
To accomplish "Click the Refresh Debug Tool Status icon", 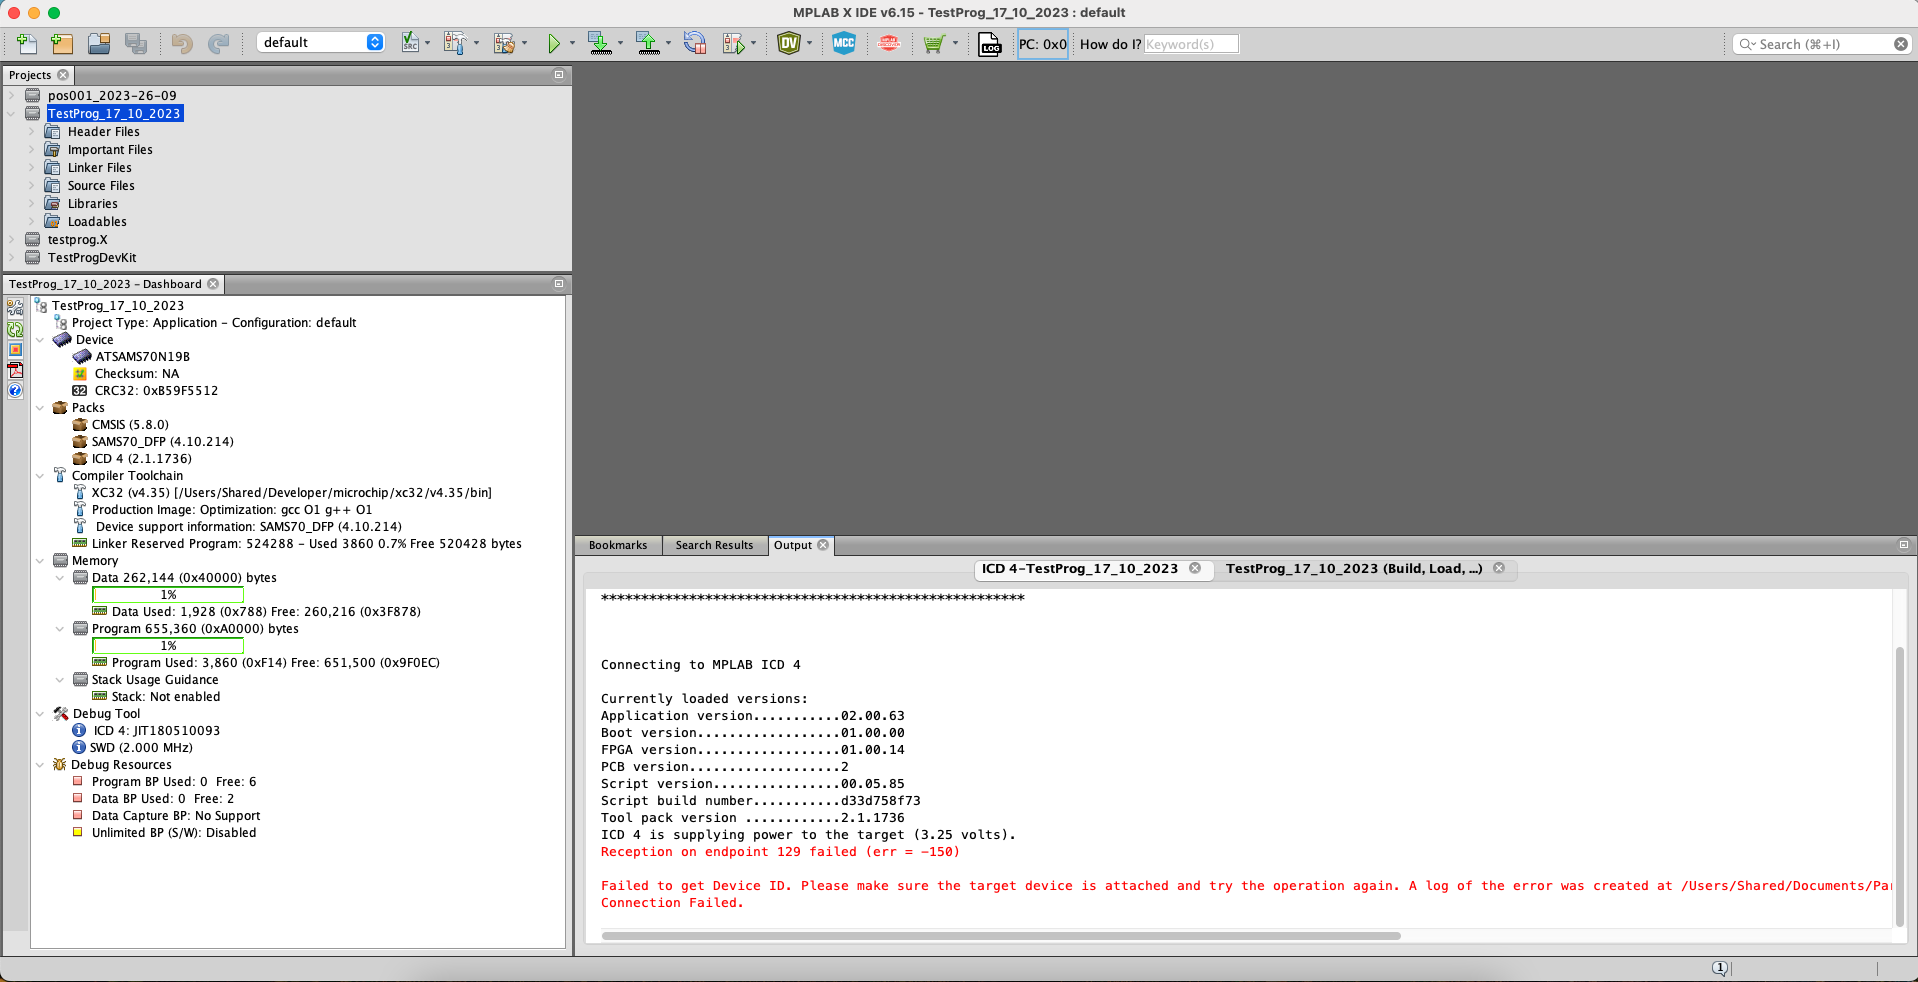I will point(15,329).
